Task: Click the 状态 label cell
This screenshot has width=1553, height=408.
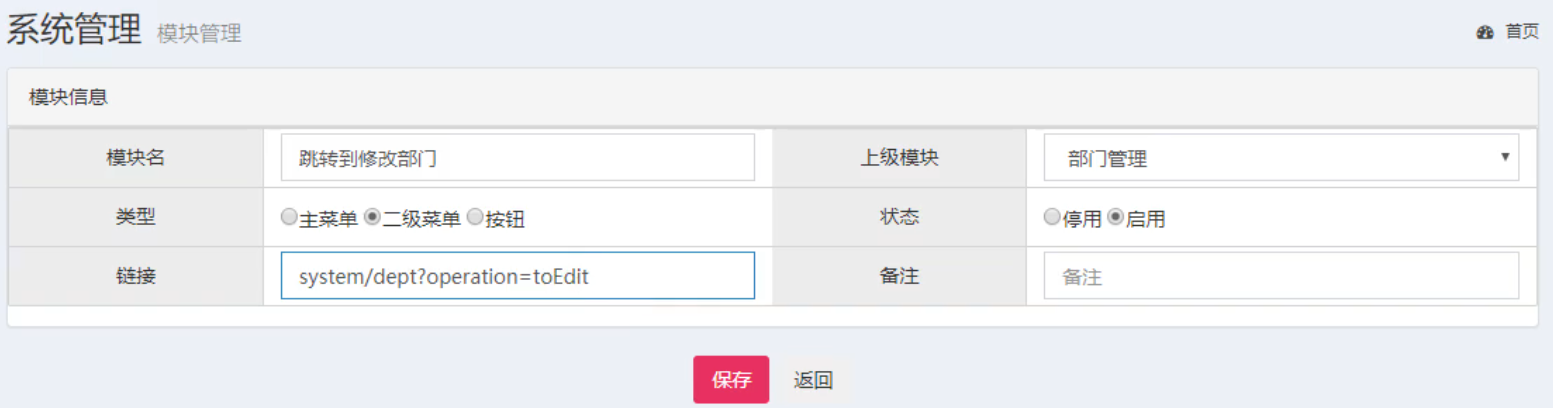Action: pos(899,217)
